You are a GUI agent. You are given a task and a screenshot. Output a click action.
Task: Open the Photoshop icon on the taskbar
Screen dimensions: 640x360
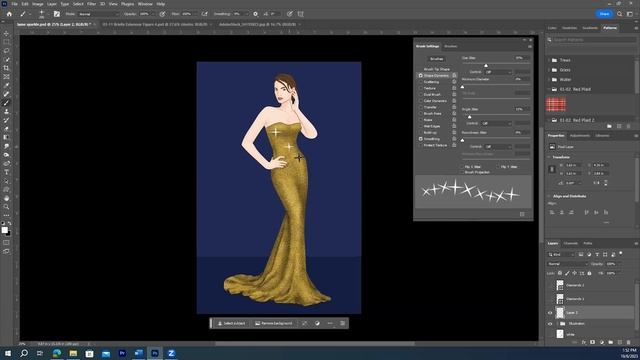tap(155, 353)
